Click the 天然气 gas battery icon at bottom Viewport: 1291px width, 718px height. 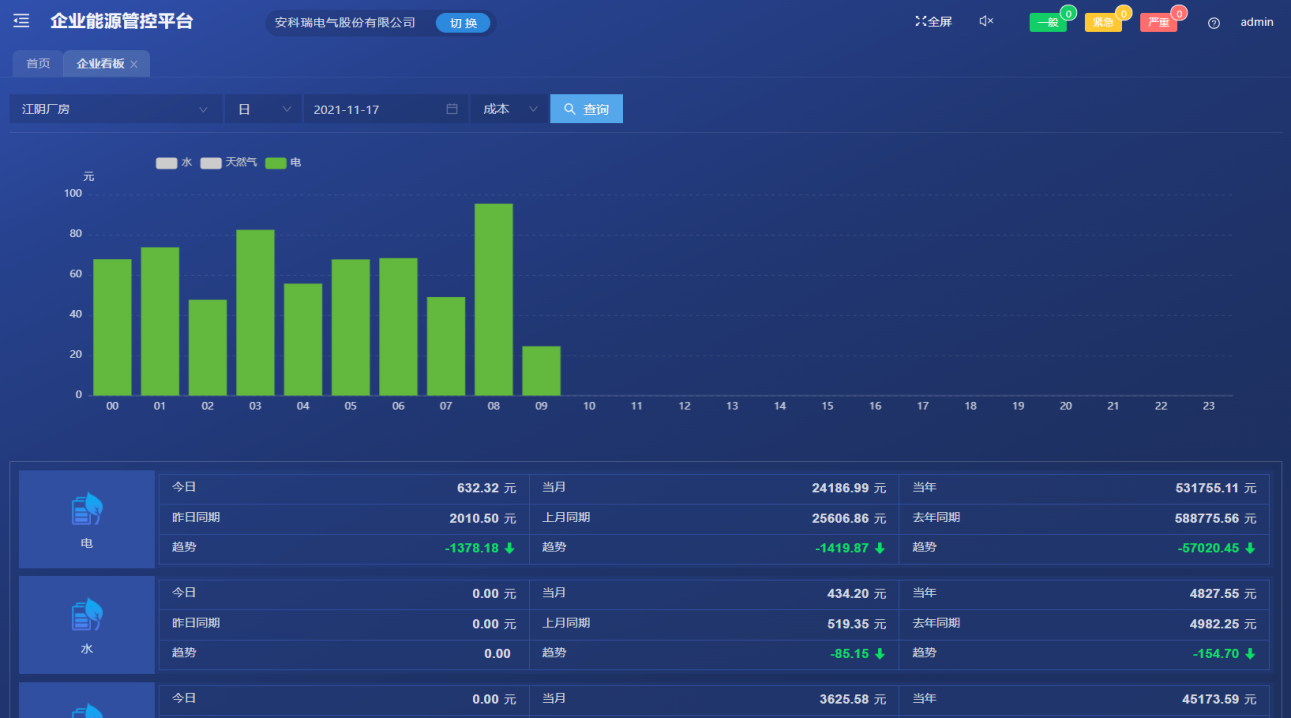pyautogui.click(x=86, y=710)
